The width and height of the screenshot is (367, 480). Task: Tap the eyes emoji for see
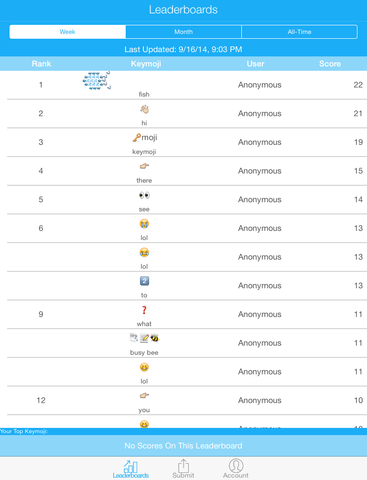point(144,195)
